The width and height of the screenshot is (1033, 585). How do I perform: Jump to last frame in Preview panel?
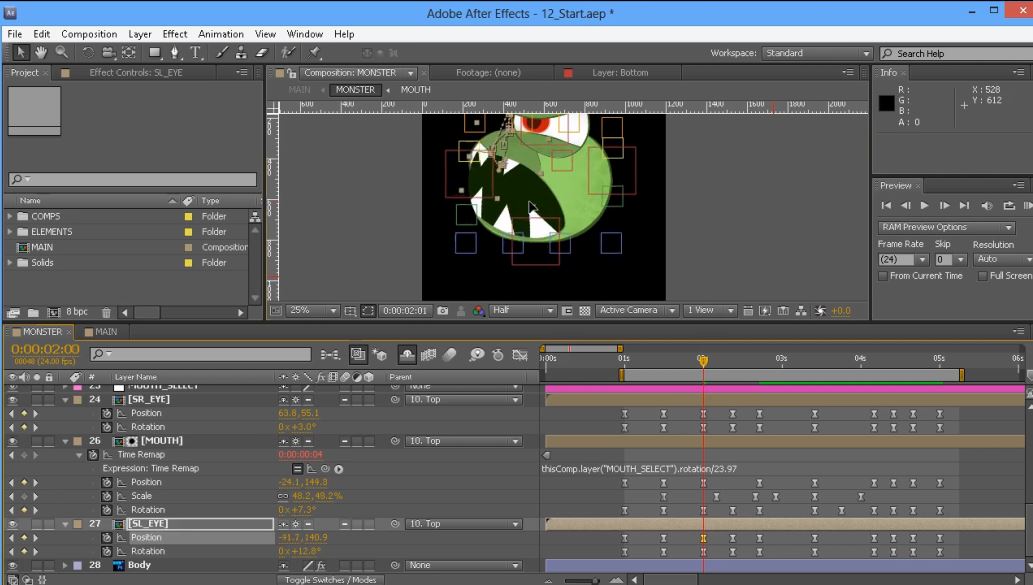pyautogui.click(x=964, y=206)
